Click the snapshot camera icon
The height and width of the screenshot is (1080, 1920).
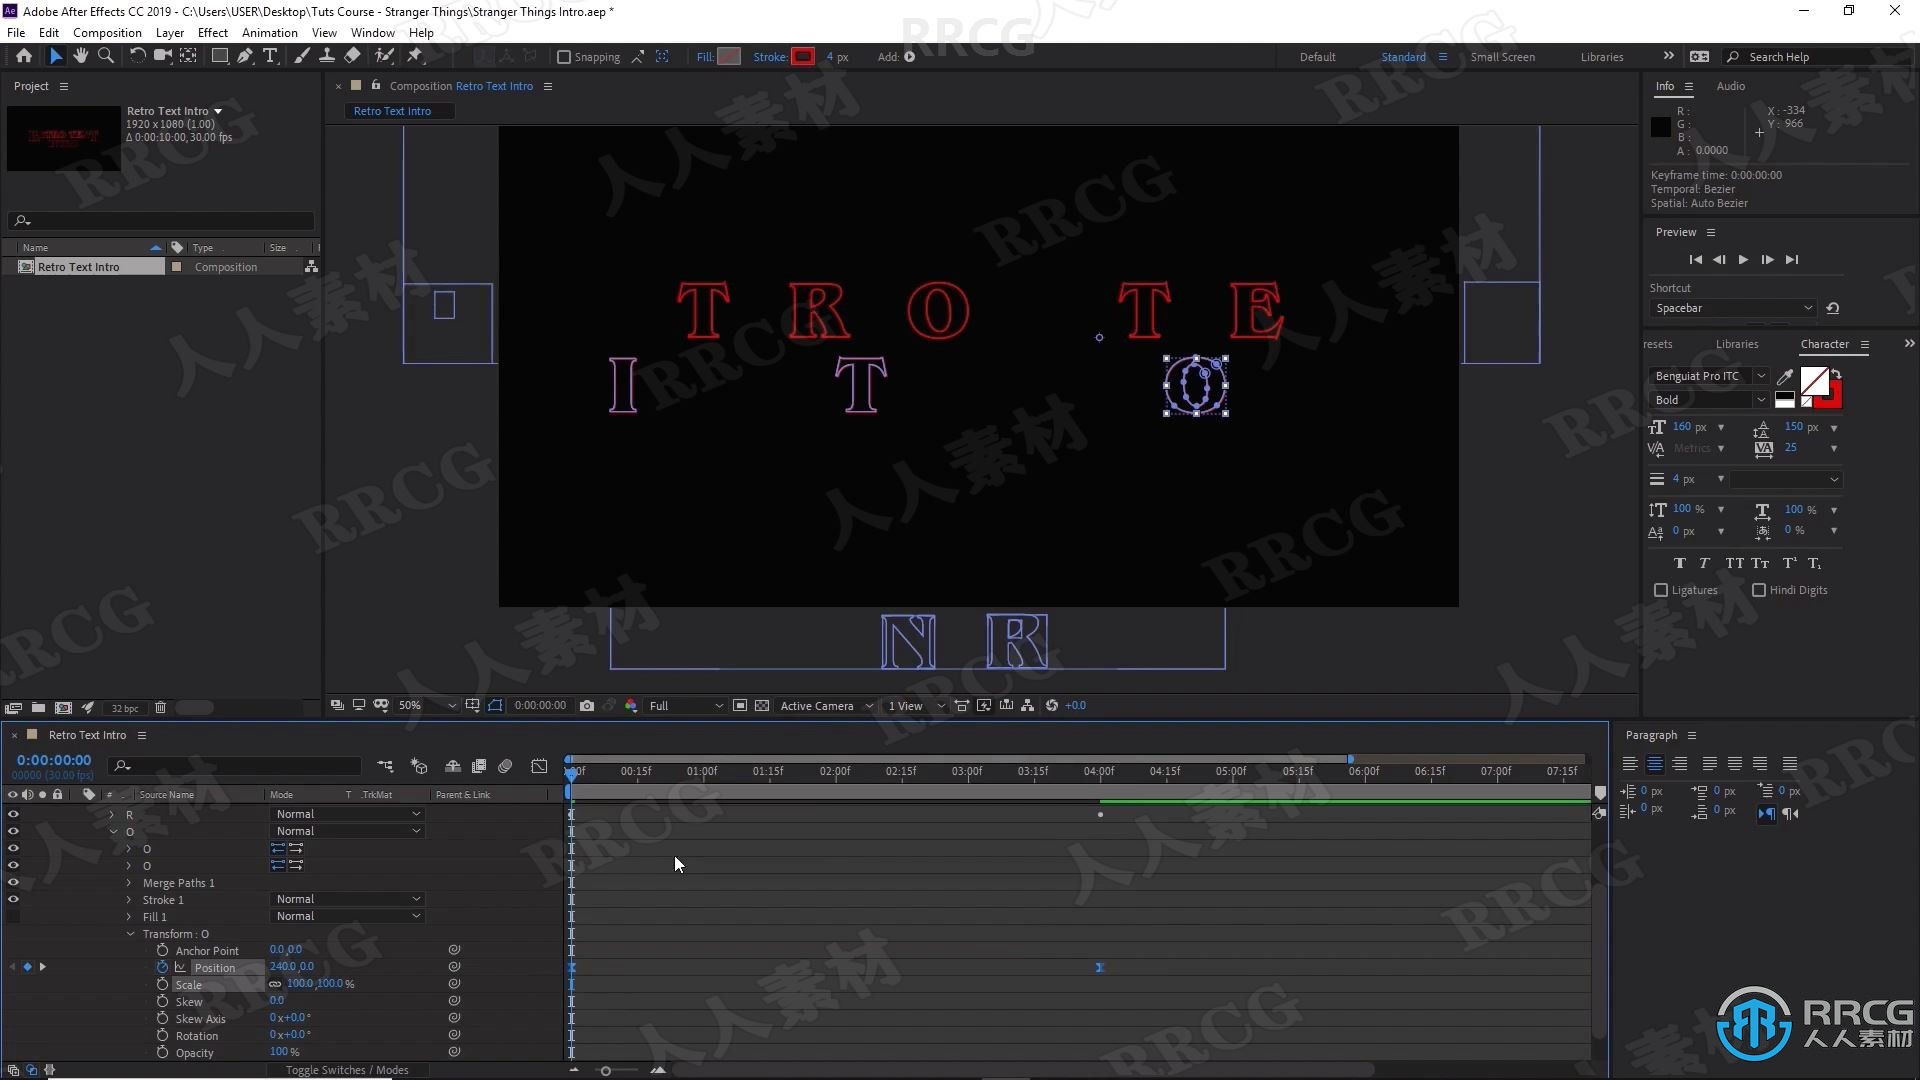click(x=587, y=706)
